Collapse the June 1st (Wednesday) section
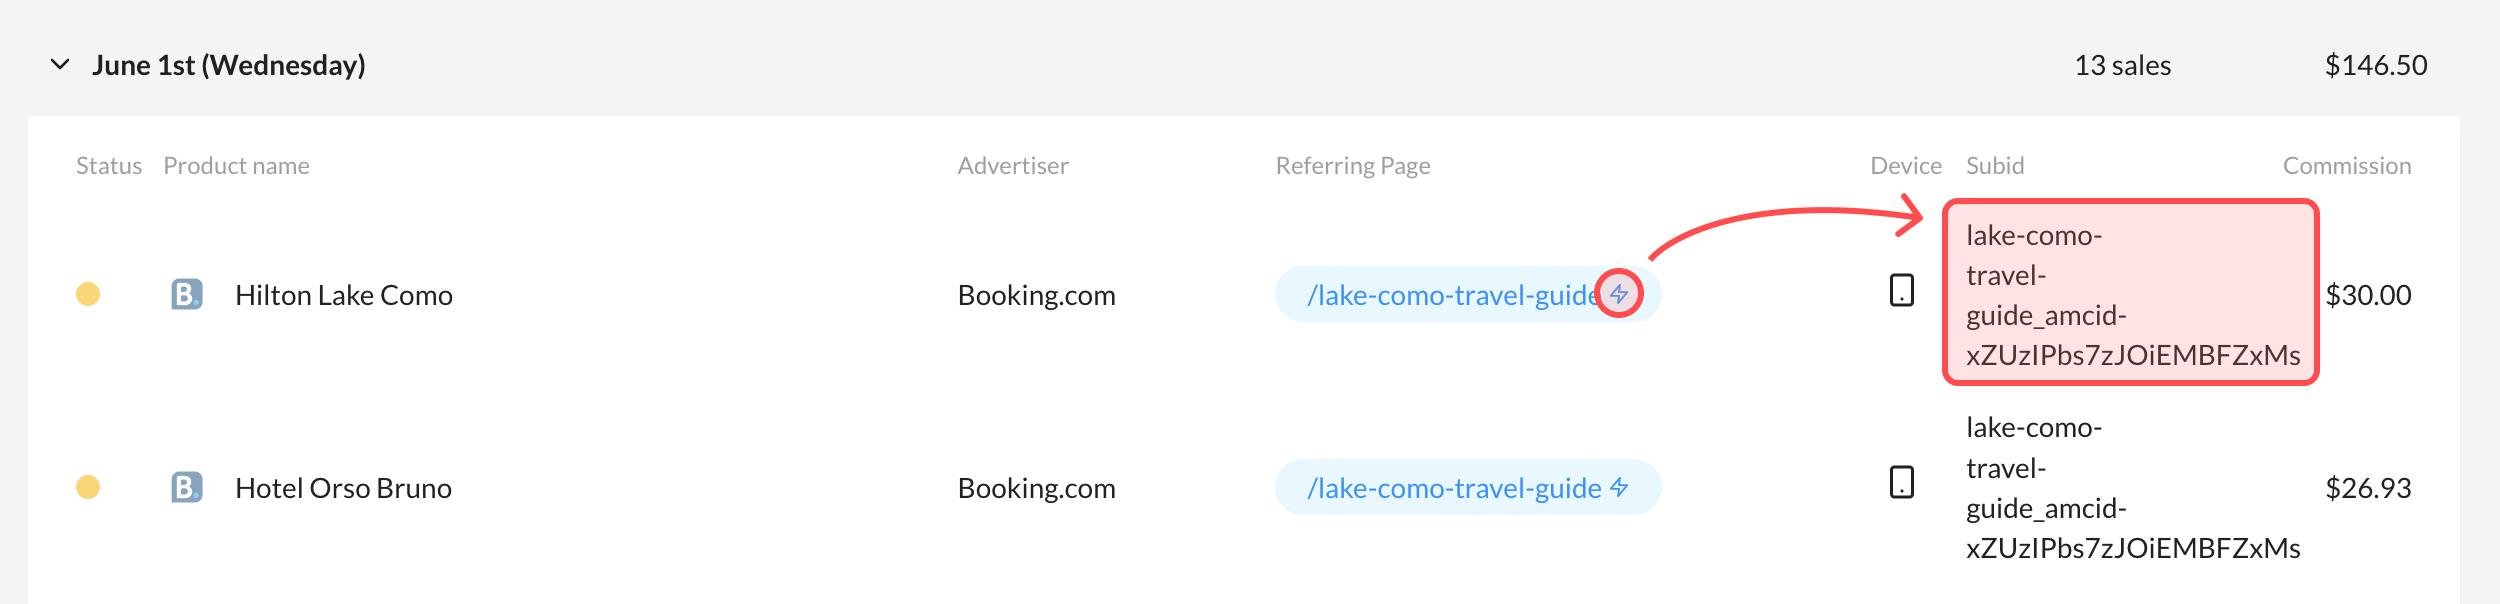The height and width of the screenshot is (604, 2500). tap(60, 65)
